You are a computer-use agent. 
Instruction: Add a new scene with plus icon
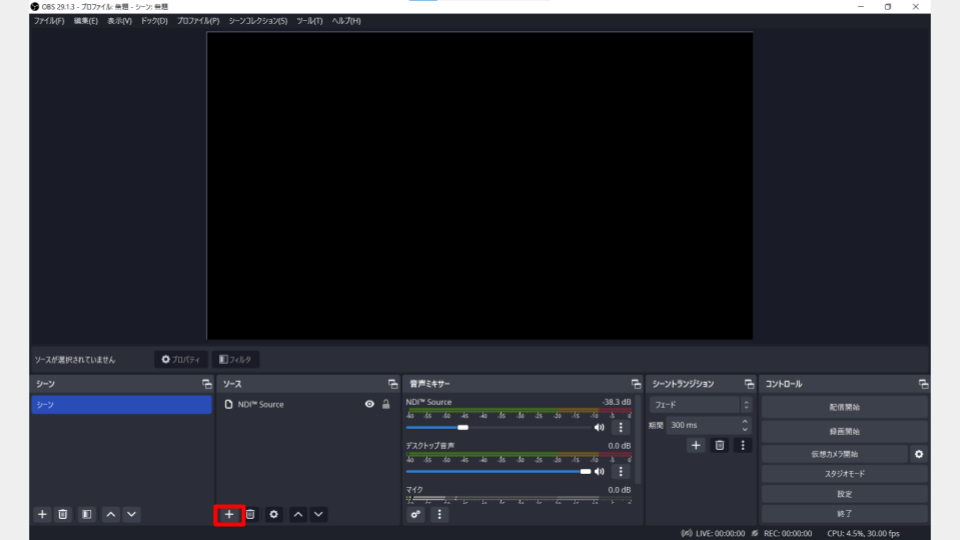(42, 514)
